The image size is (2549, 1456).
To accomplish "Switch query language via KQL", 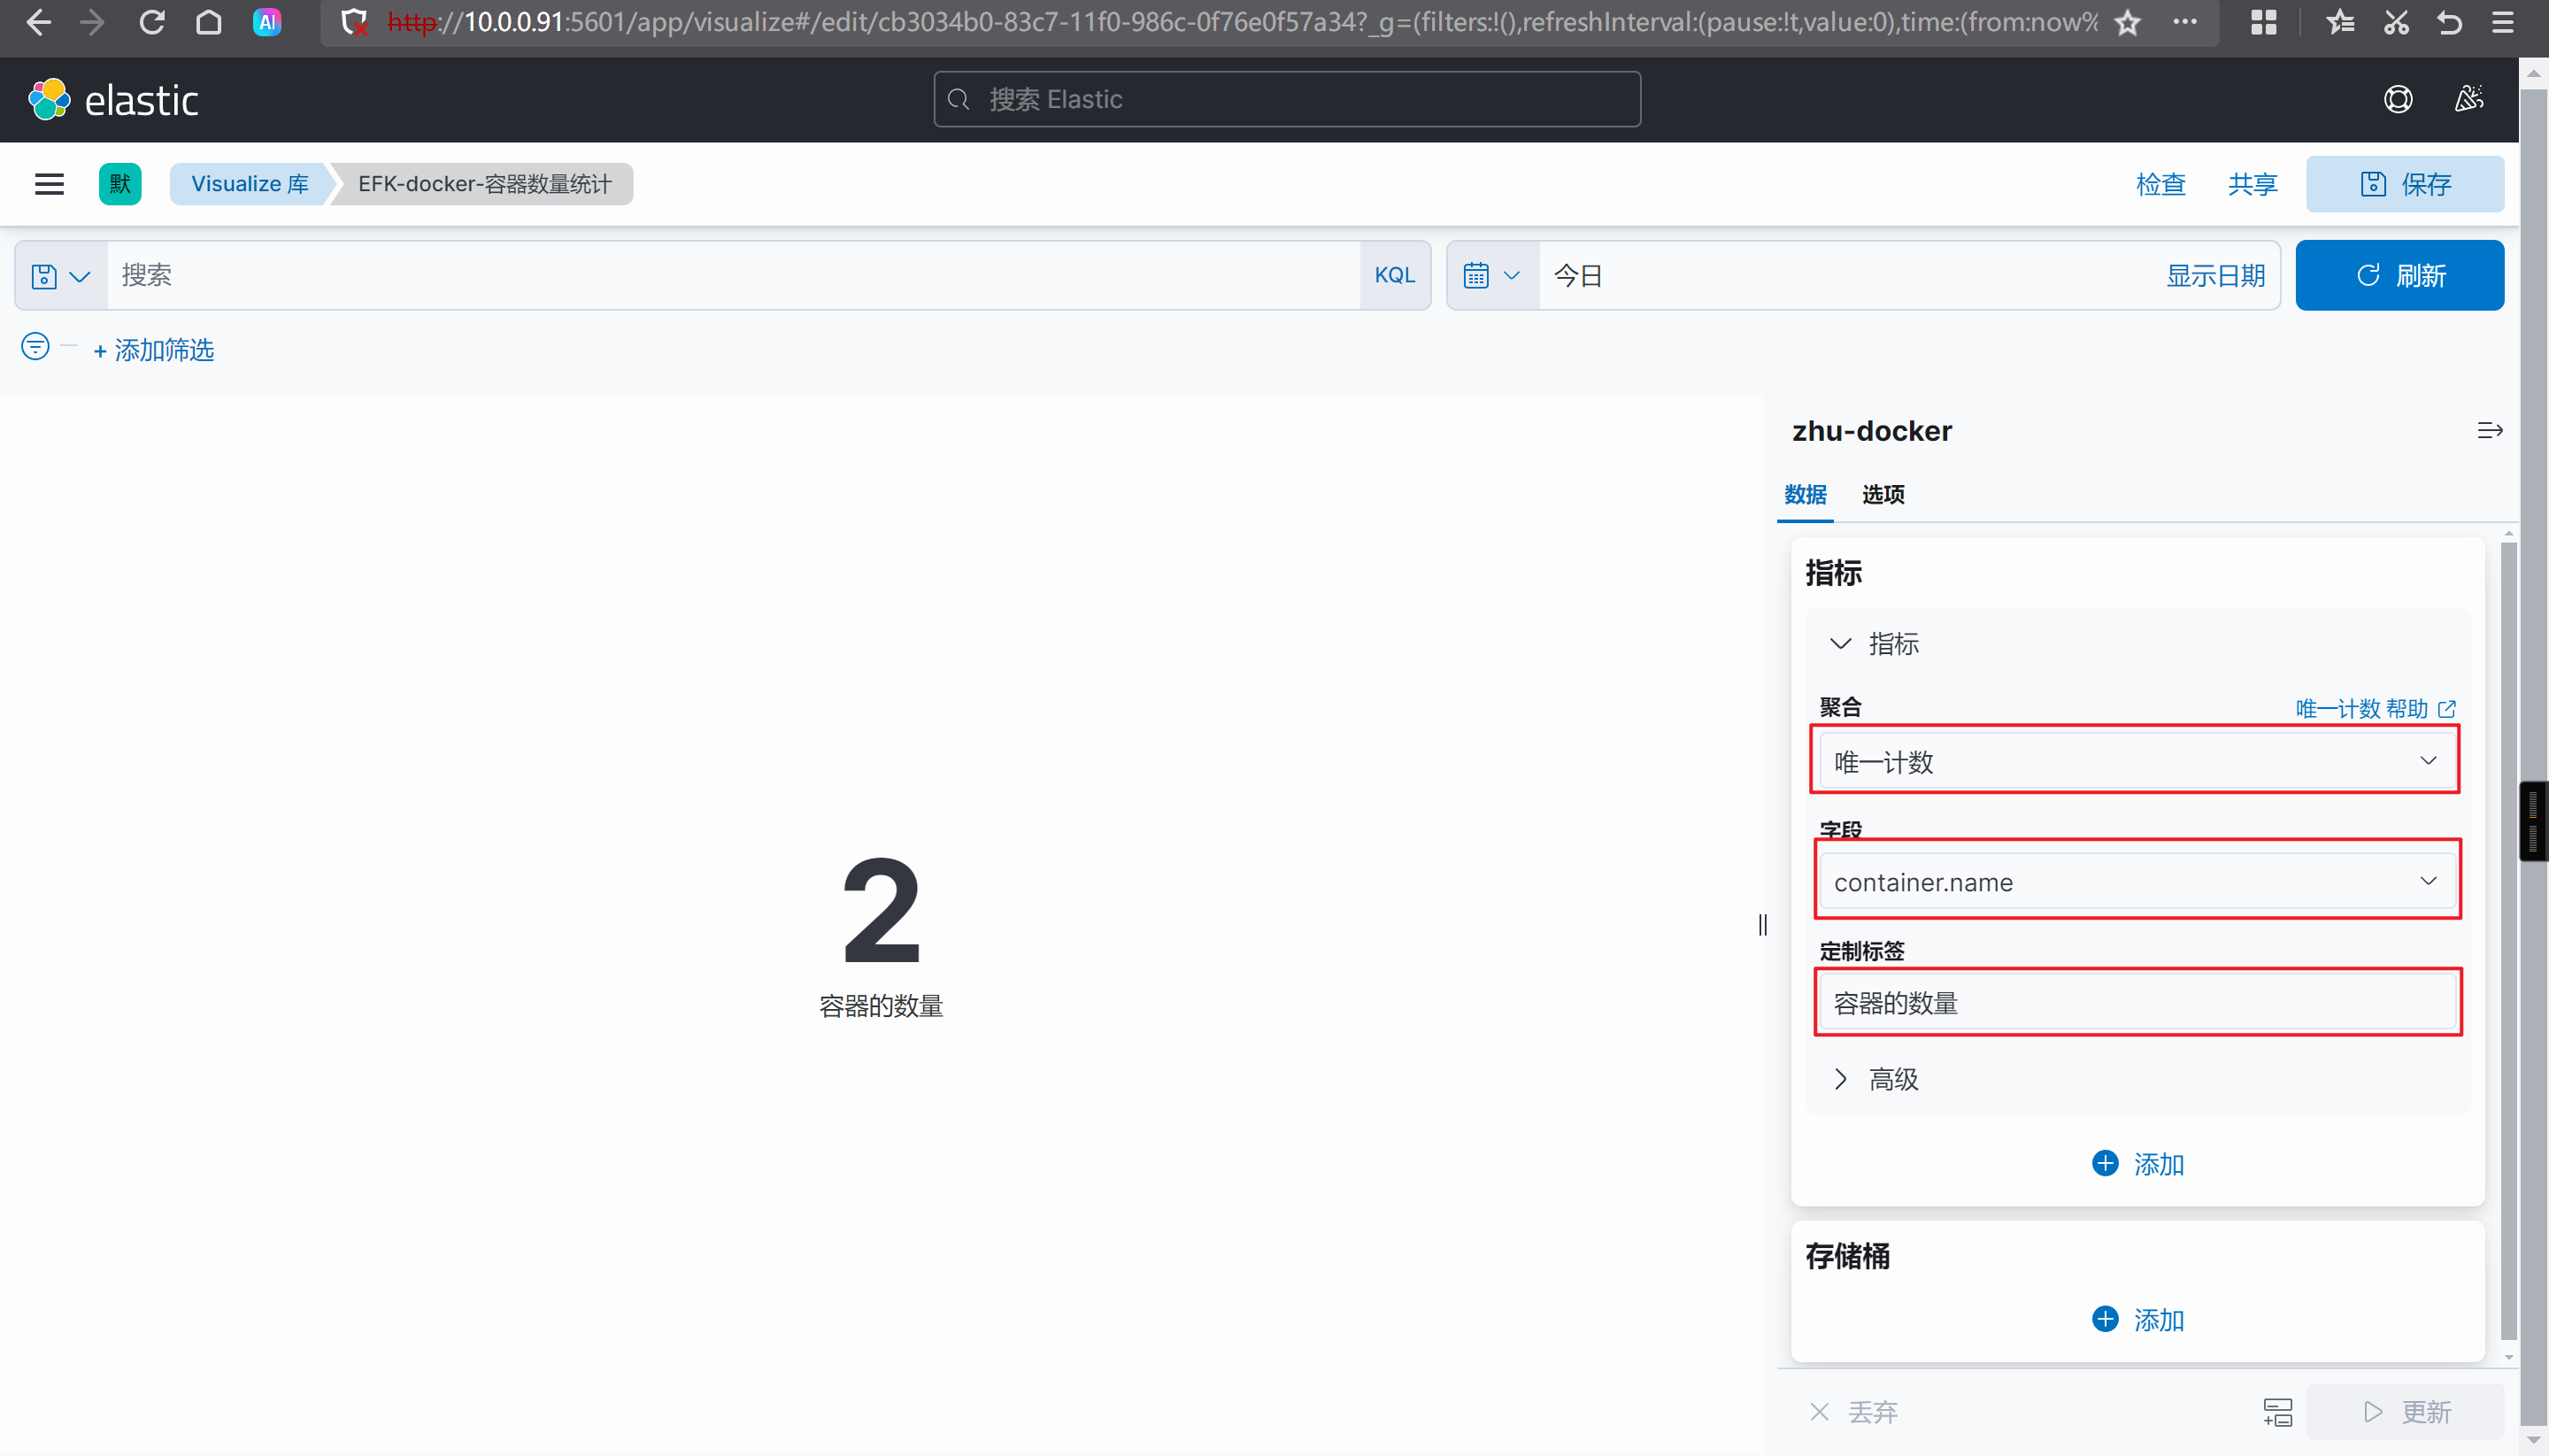I will (1394, 276).
